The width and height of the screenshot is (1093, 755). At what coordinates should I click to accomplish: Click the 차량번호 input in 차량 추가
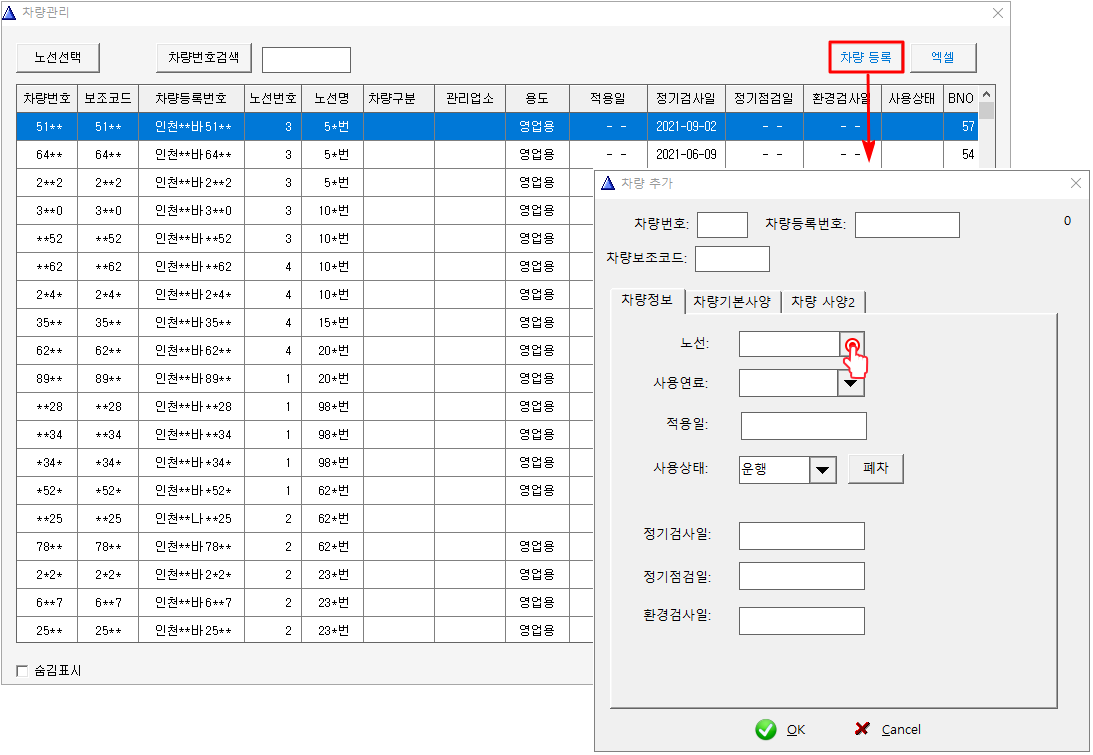(x=722, y=225)
